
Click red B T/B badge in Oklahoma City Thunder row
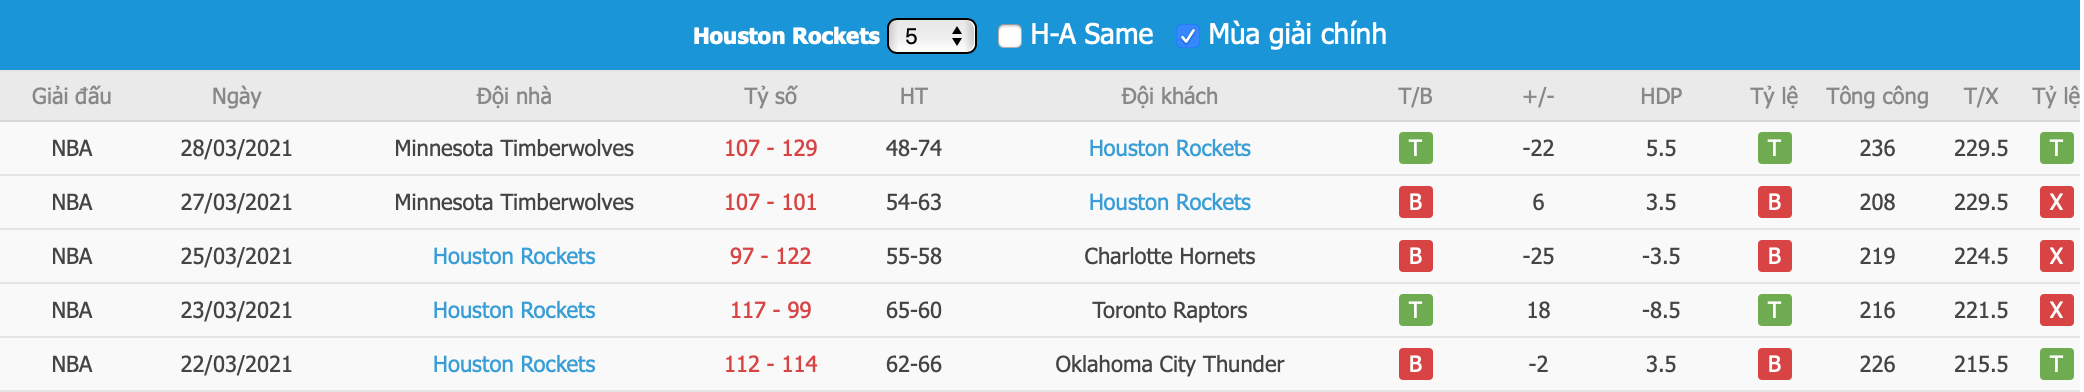point(1415,364)
